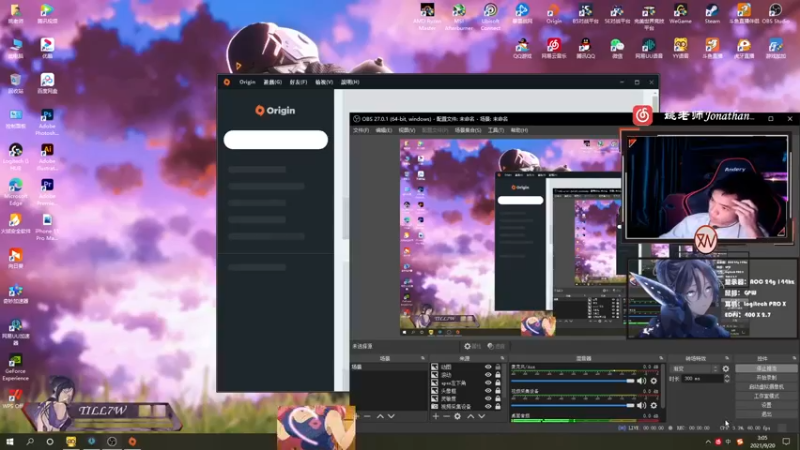
Task: Open Logitech G HUB desktop shortcut
Action: tap(15, 157)
